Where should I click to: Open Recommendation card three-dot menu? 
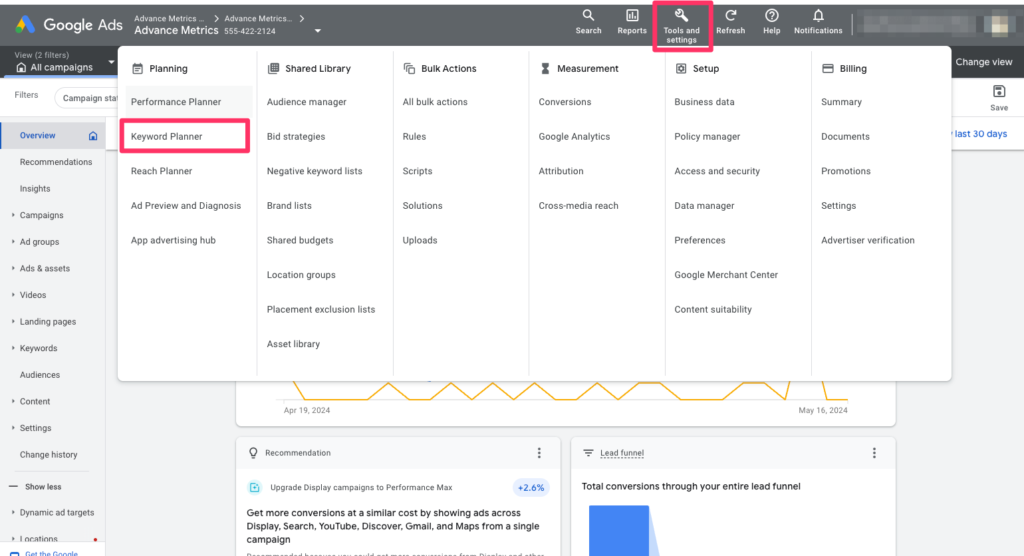click(x=539, y=453)
